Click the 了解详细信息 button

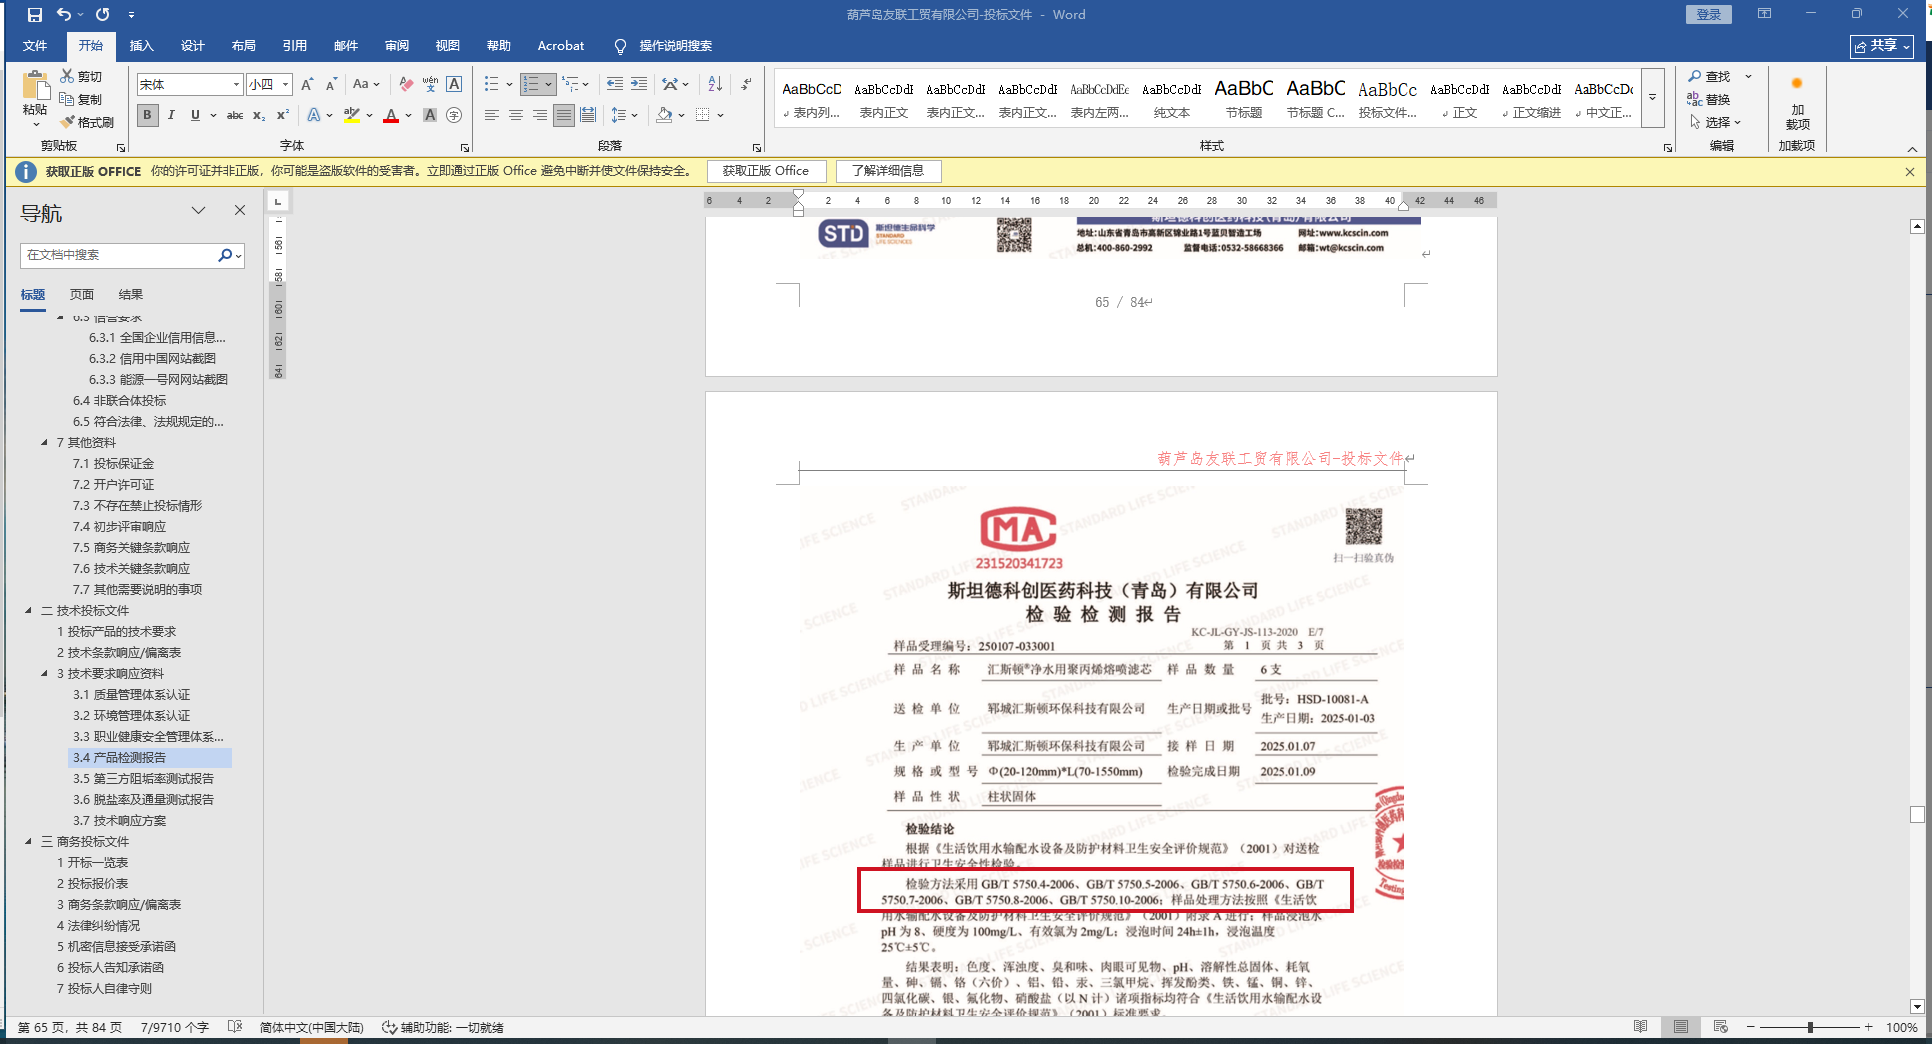click(x=888, y=171)
